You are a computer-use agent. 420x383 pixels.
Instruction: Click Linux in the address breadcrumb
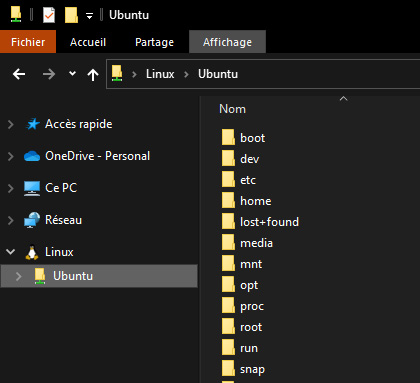tap(160, 74)
